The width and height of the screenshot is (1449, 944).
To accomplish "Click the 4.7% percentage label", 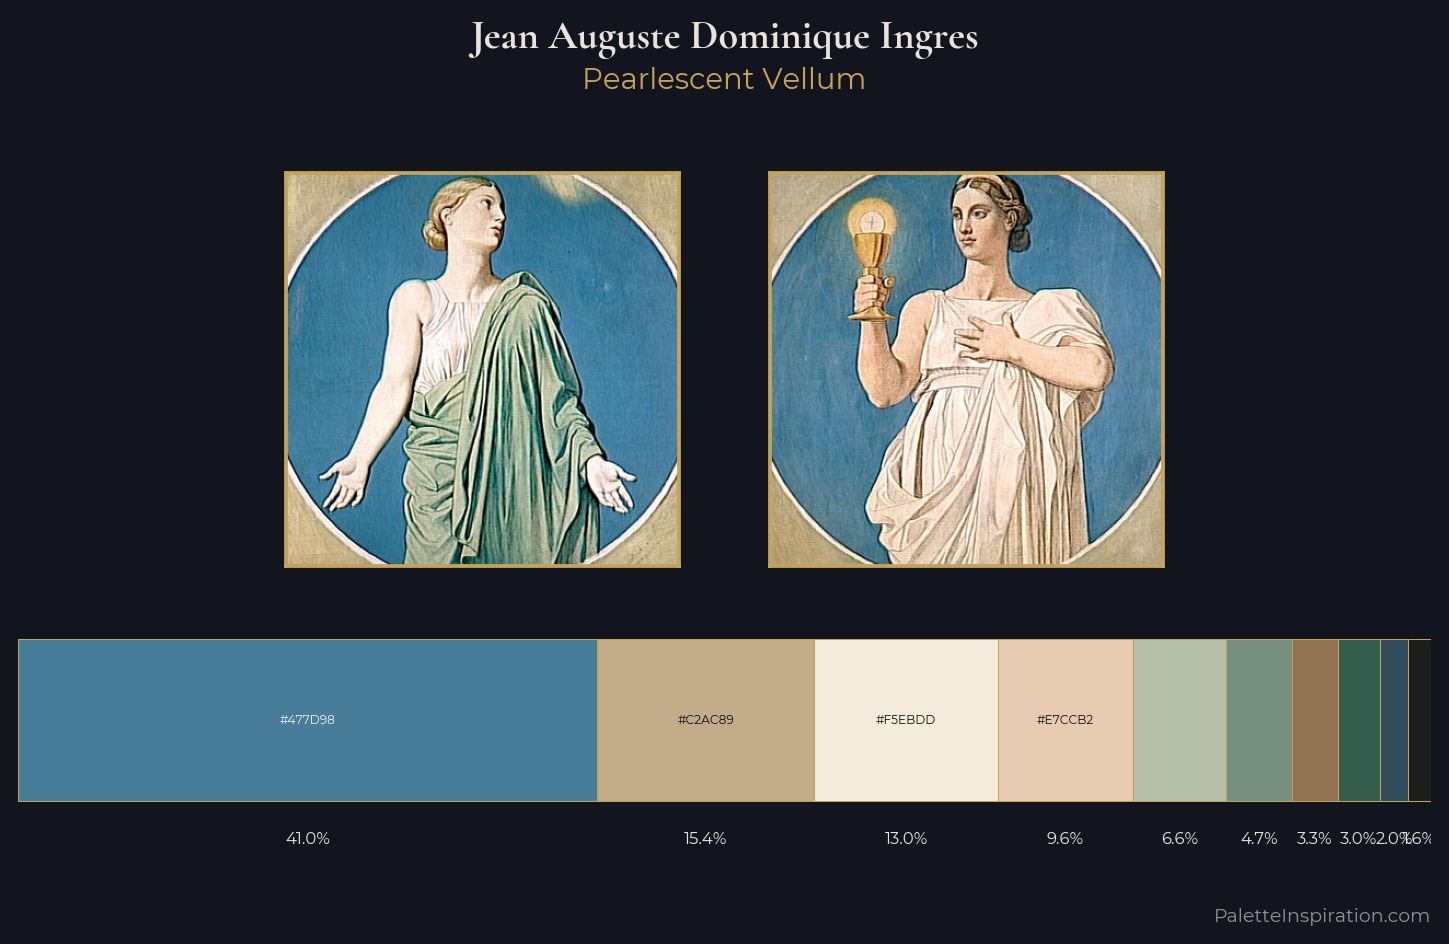I will pos(1259,838).
